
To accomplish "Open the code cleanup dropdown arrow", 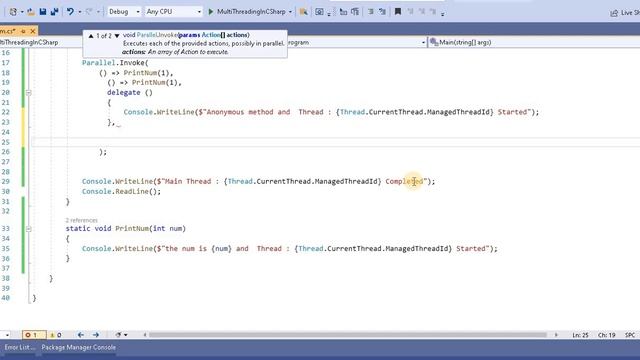I will (x=126, y=335).
